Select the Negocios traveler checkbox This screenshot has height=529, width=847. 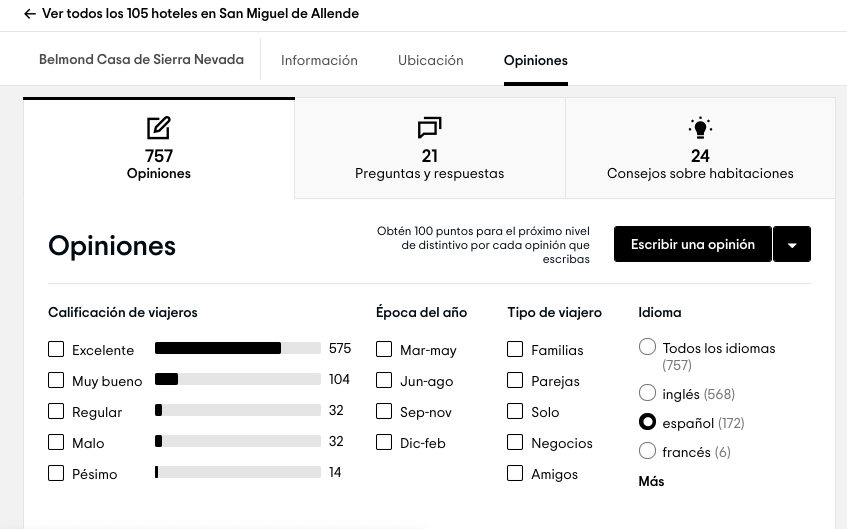pos(515,443)
